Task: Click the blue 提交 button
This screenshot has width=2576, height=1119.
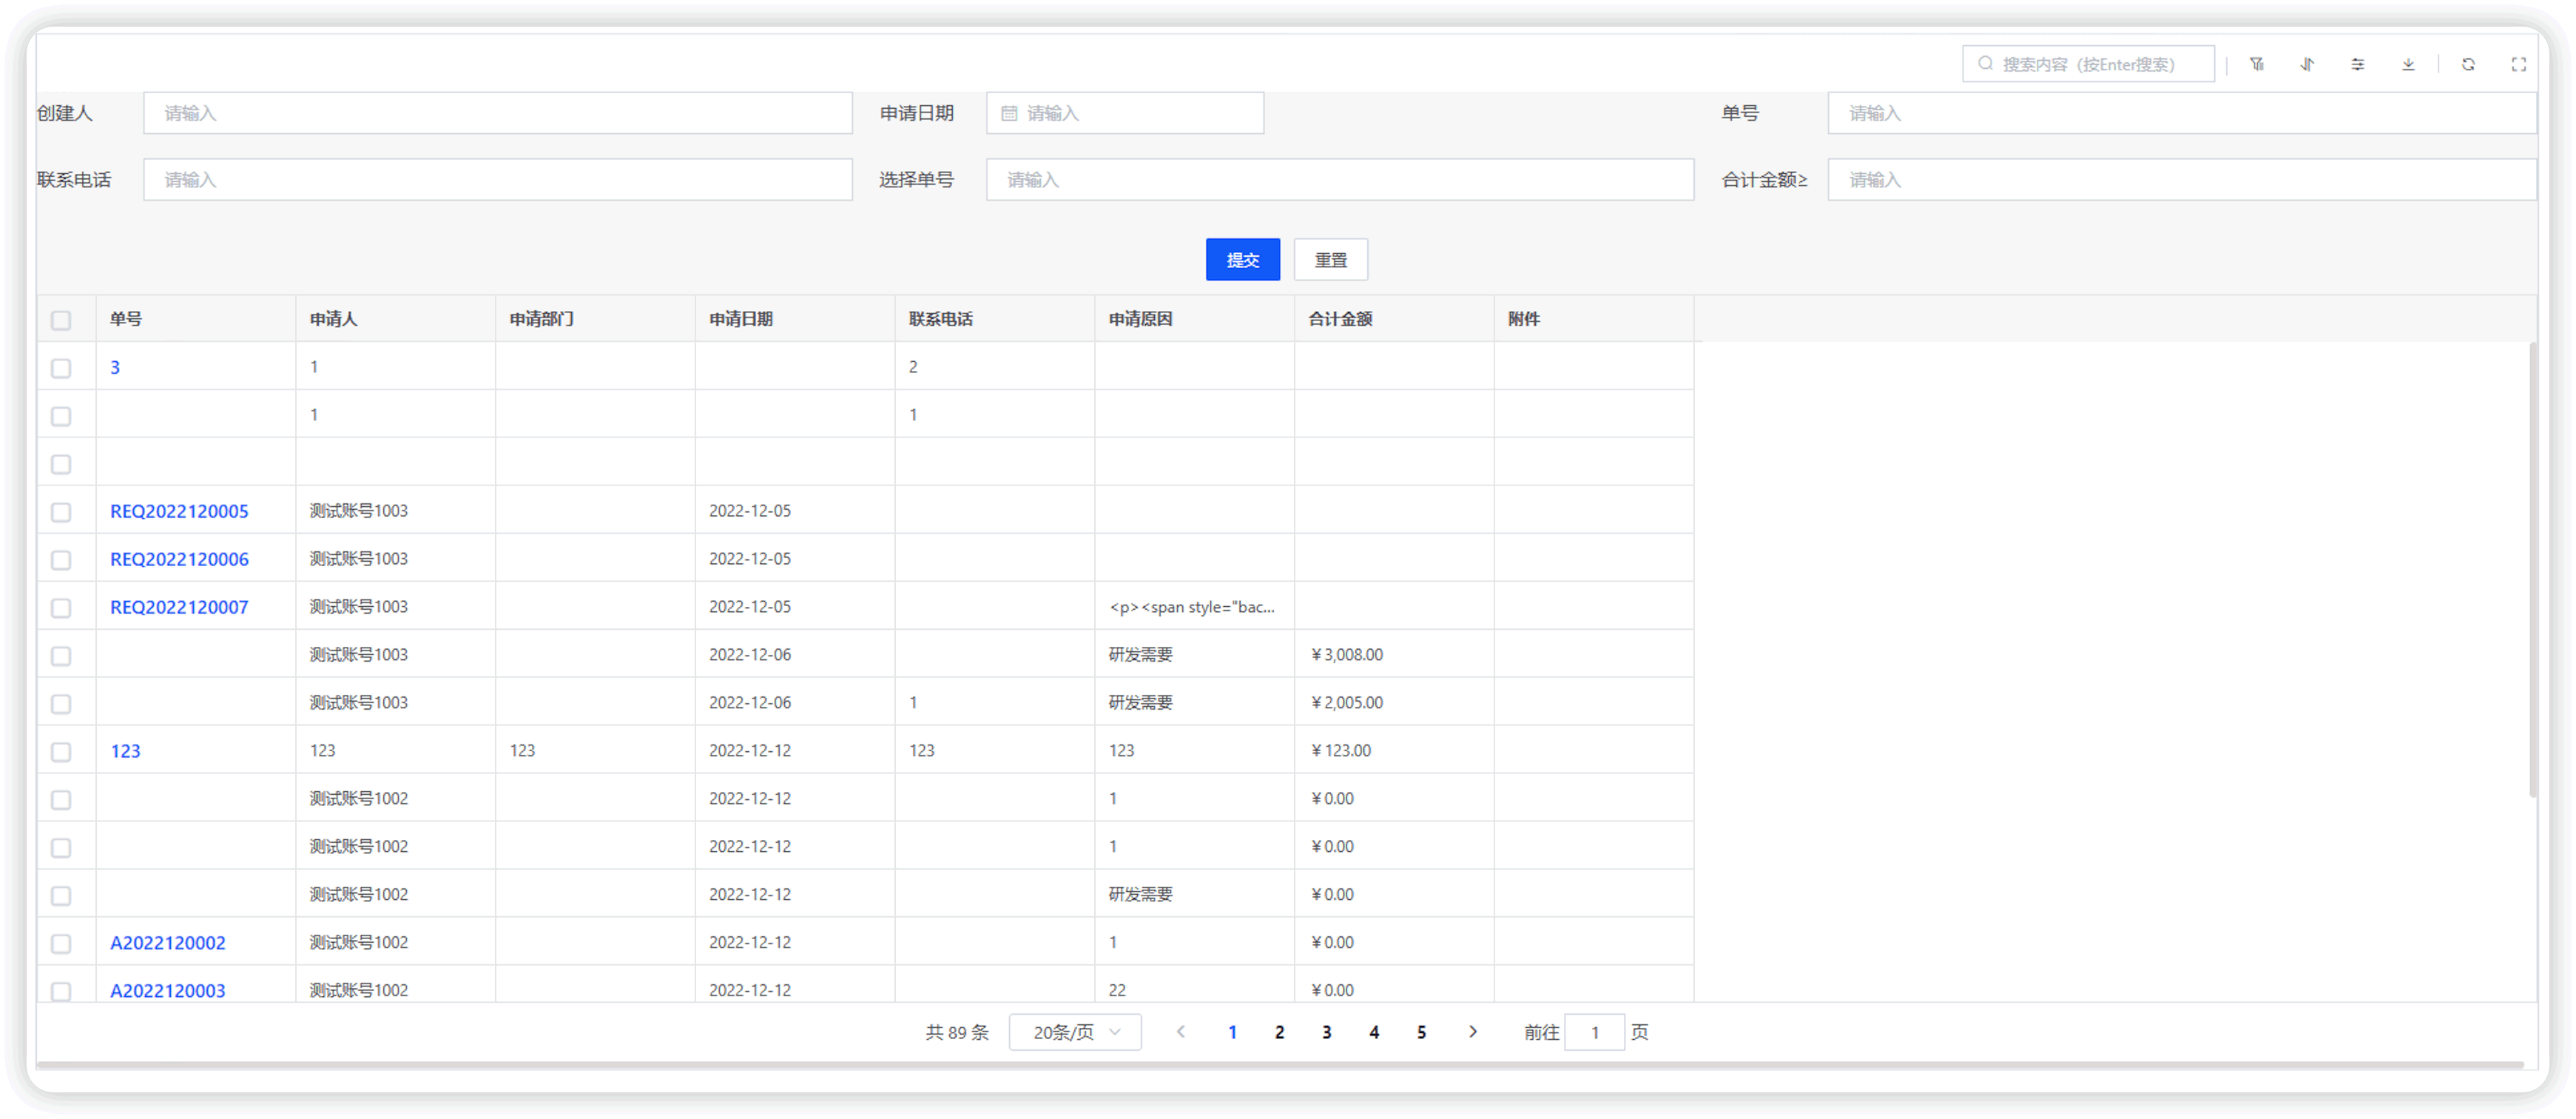Action: click(1242, 260)
